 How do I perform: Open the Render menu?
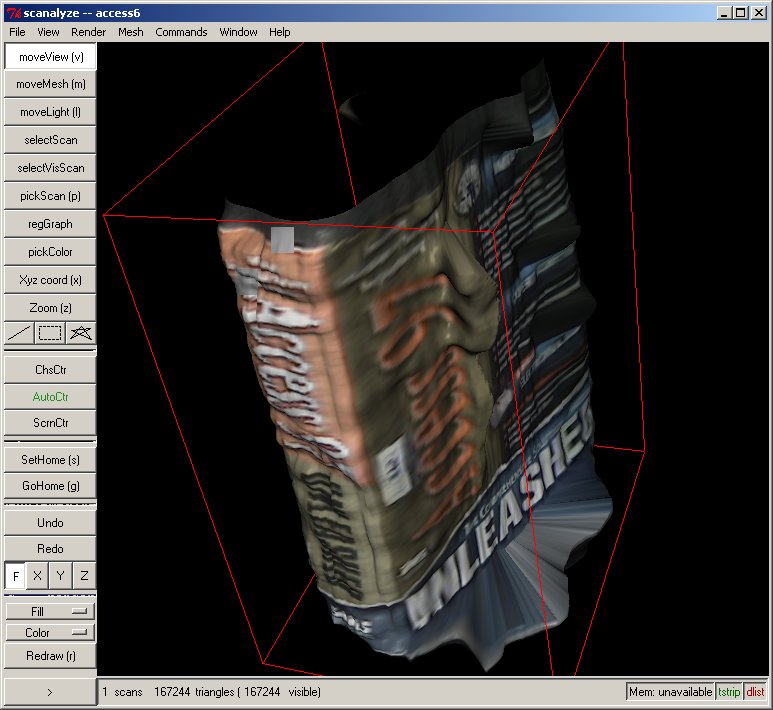[88, 32]
